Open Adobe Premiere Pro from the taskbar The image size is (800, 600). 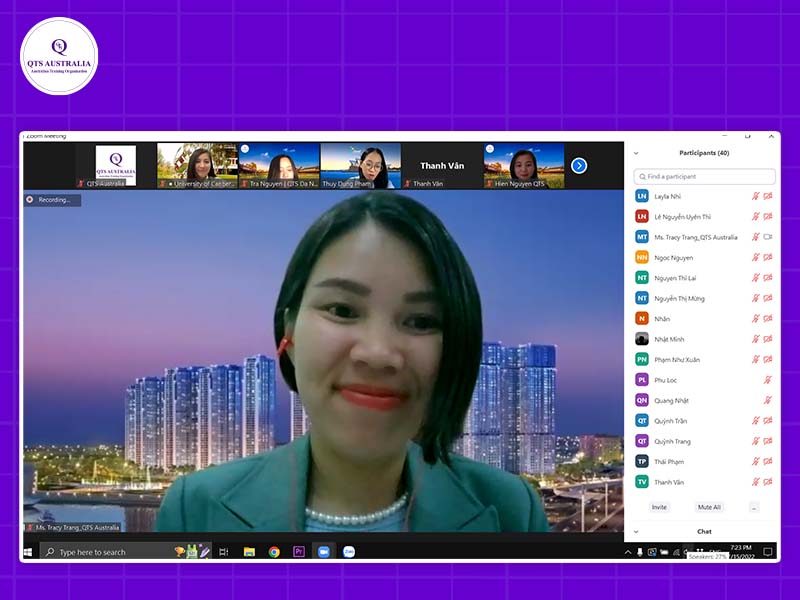pyautogui.click(x=298, y=552)
